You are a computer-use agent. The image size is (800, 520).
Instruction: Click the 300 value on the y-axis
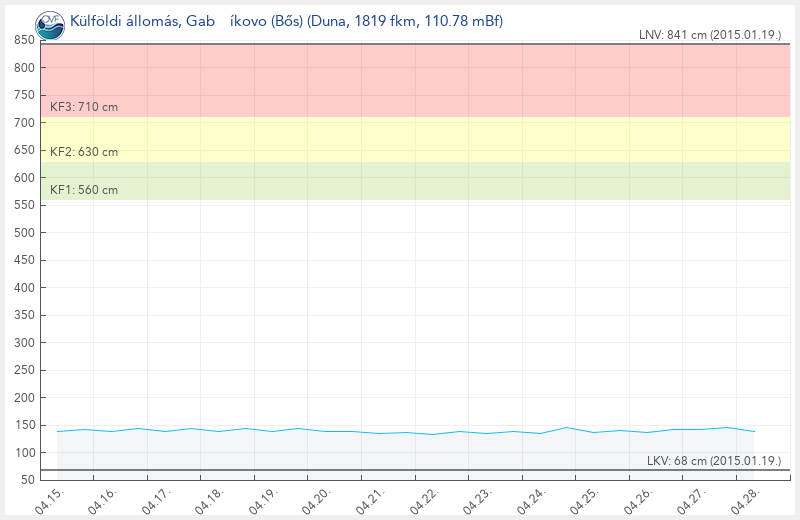coord(25,343)
